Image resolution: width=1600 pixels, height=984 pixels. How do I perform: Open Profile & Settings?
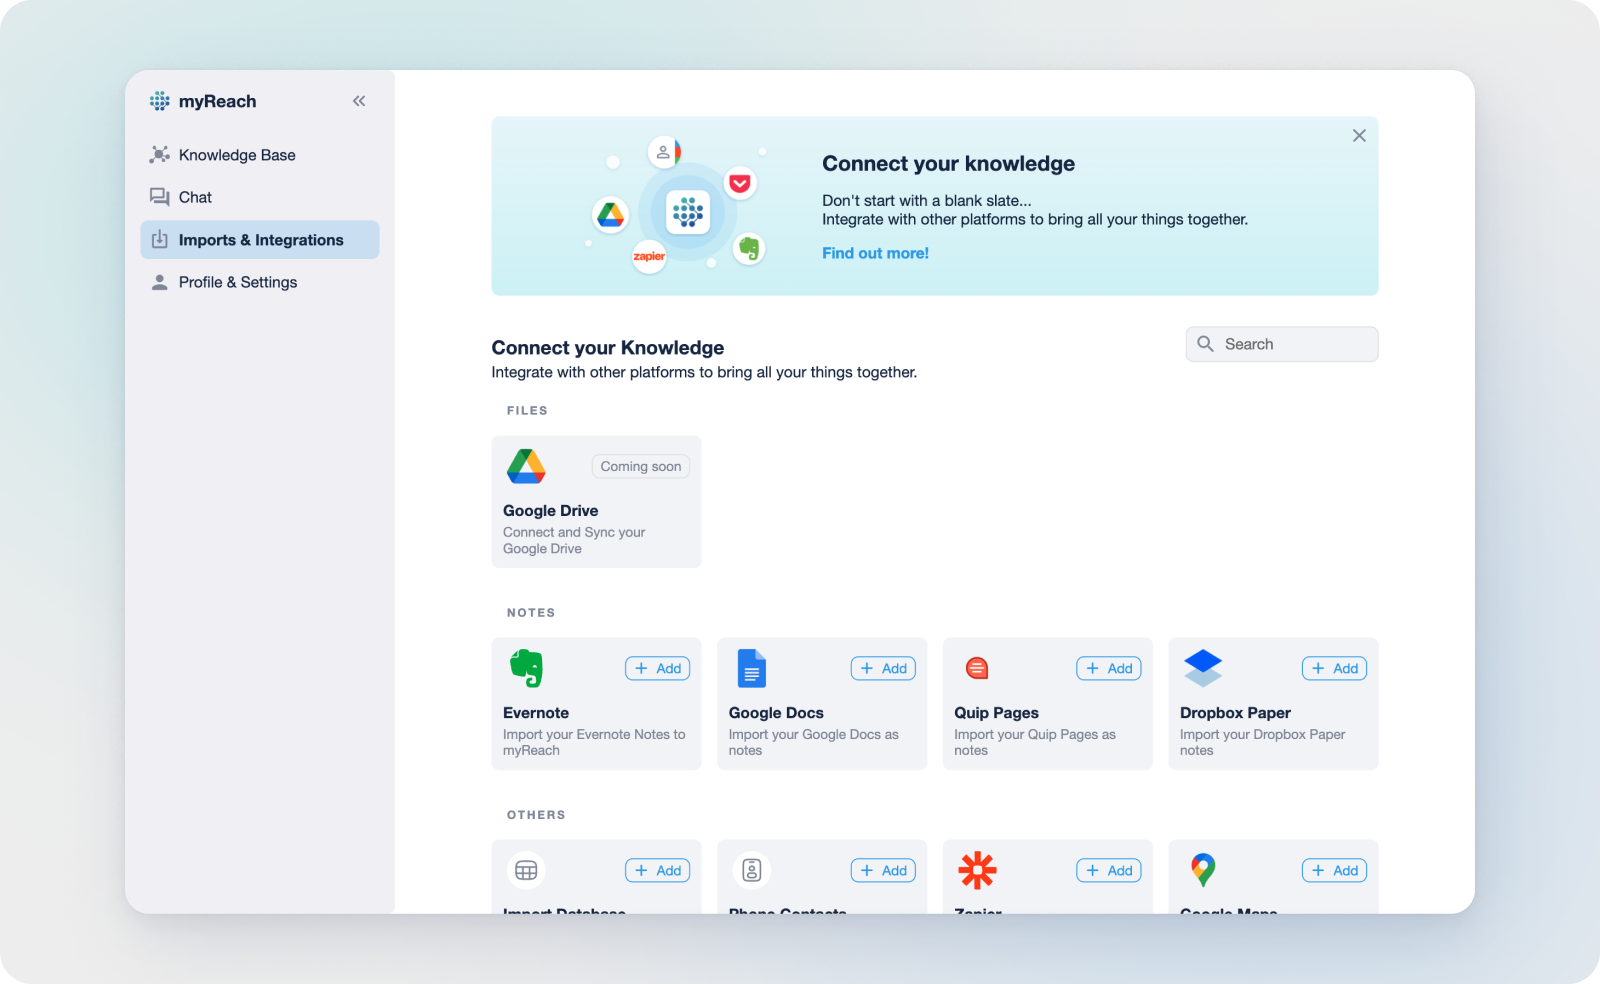(x=237, y=282)
